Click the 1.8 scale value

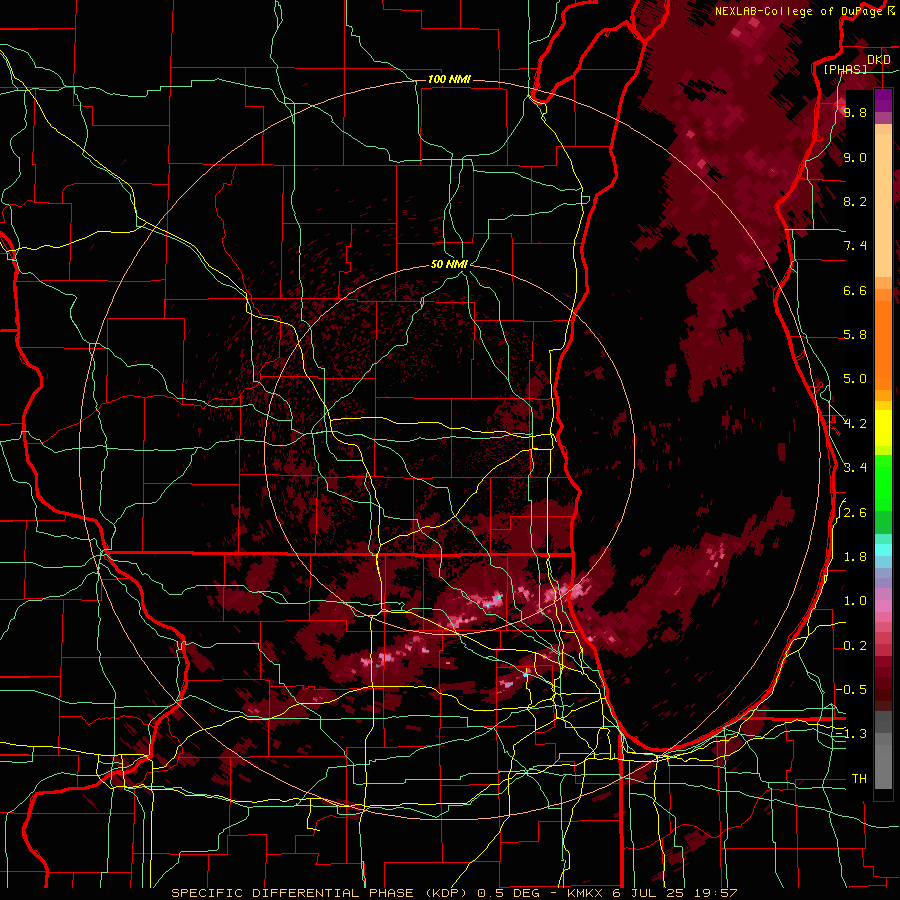tap(855, 557)
